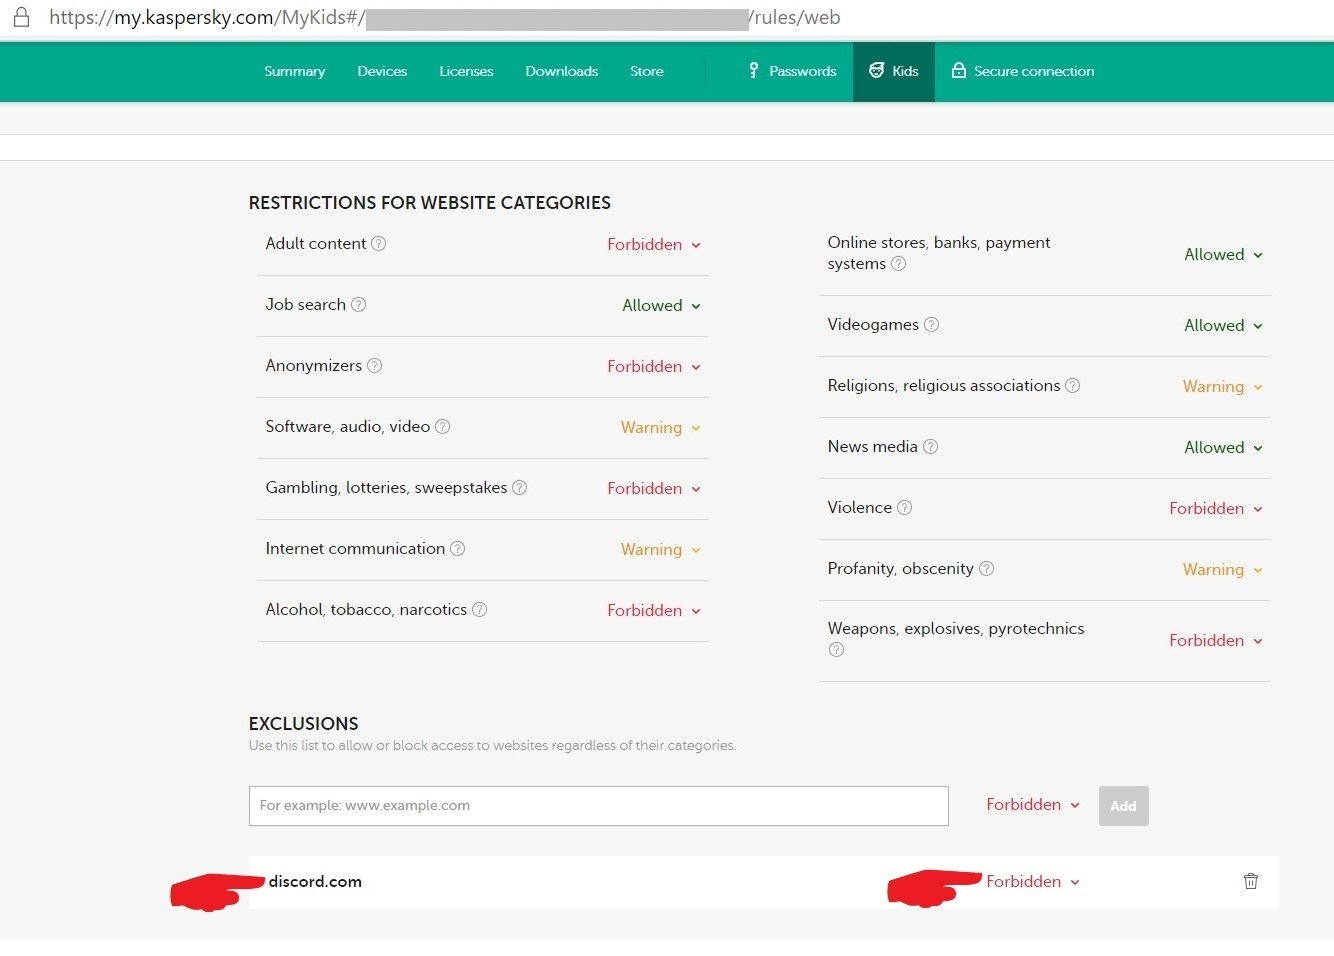The height and width of the screenshot is (956, 1334).
Task: Delete the discord.com exclusion with trash icon
Action: point(1250,881)
